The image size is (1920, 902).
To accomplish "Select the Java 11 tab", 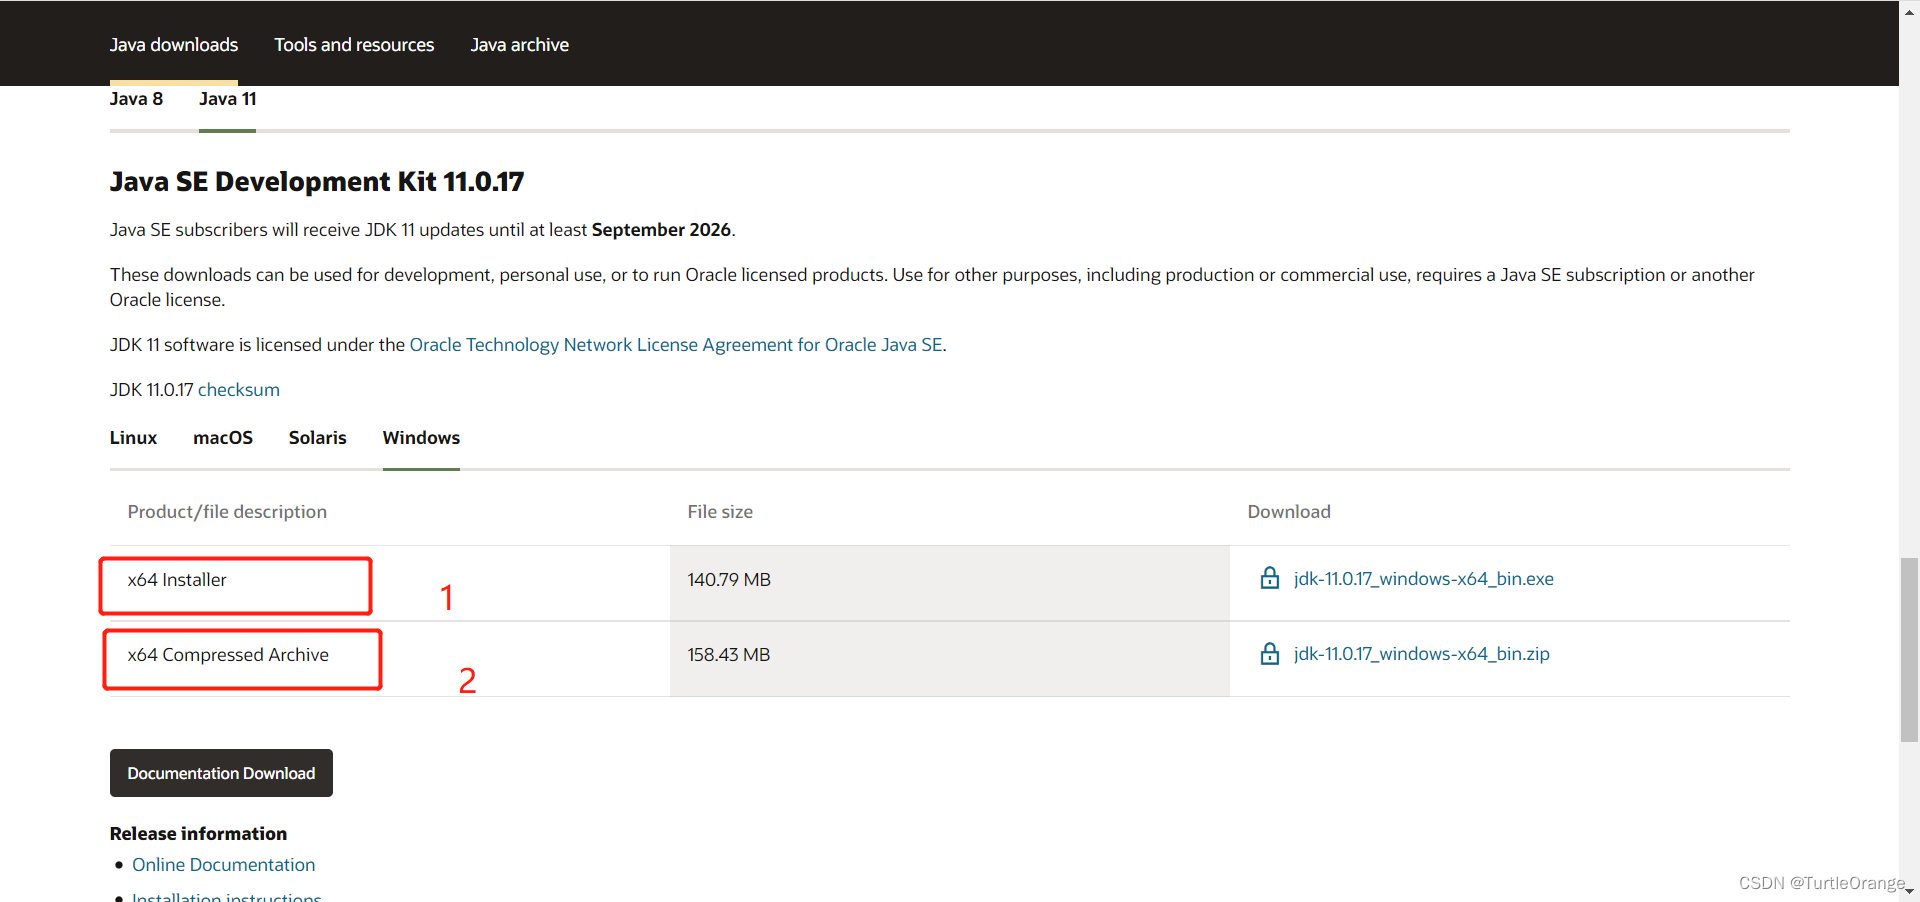I will click(227, 99).
